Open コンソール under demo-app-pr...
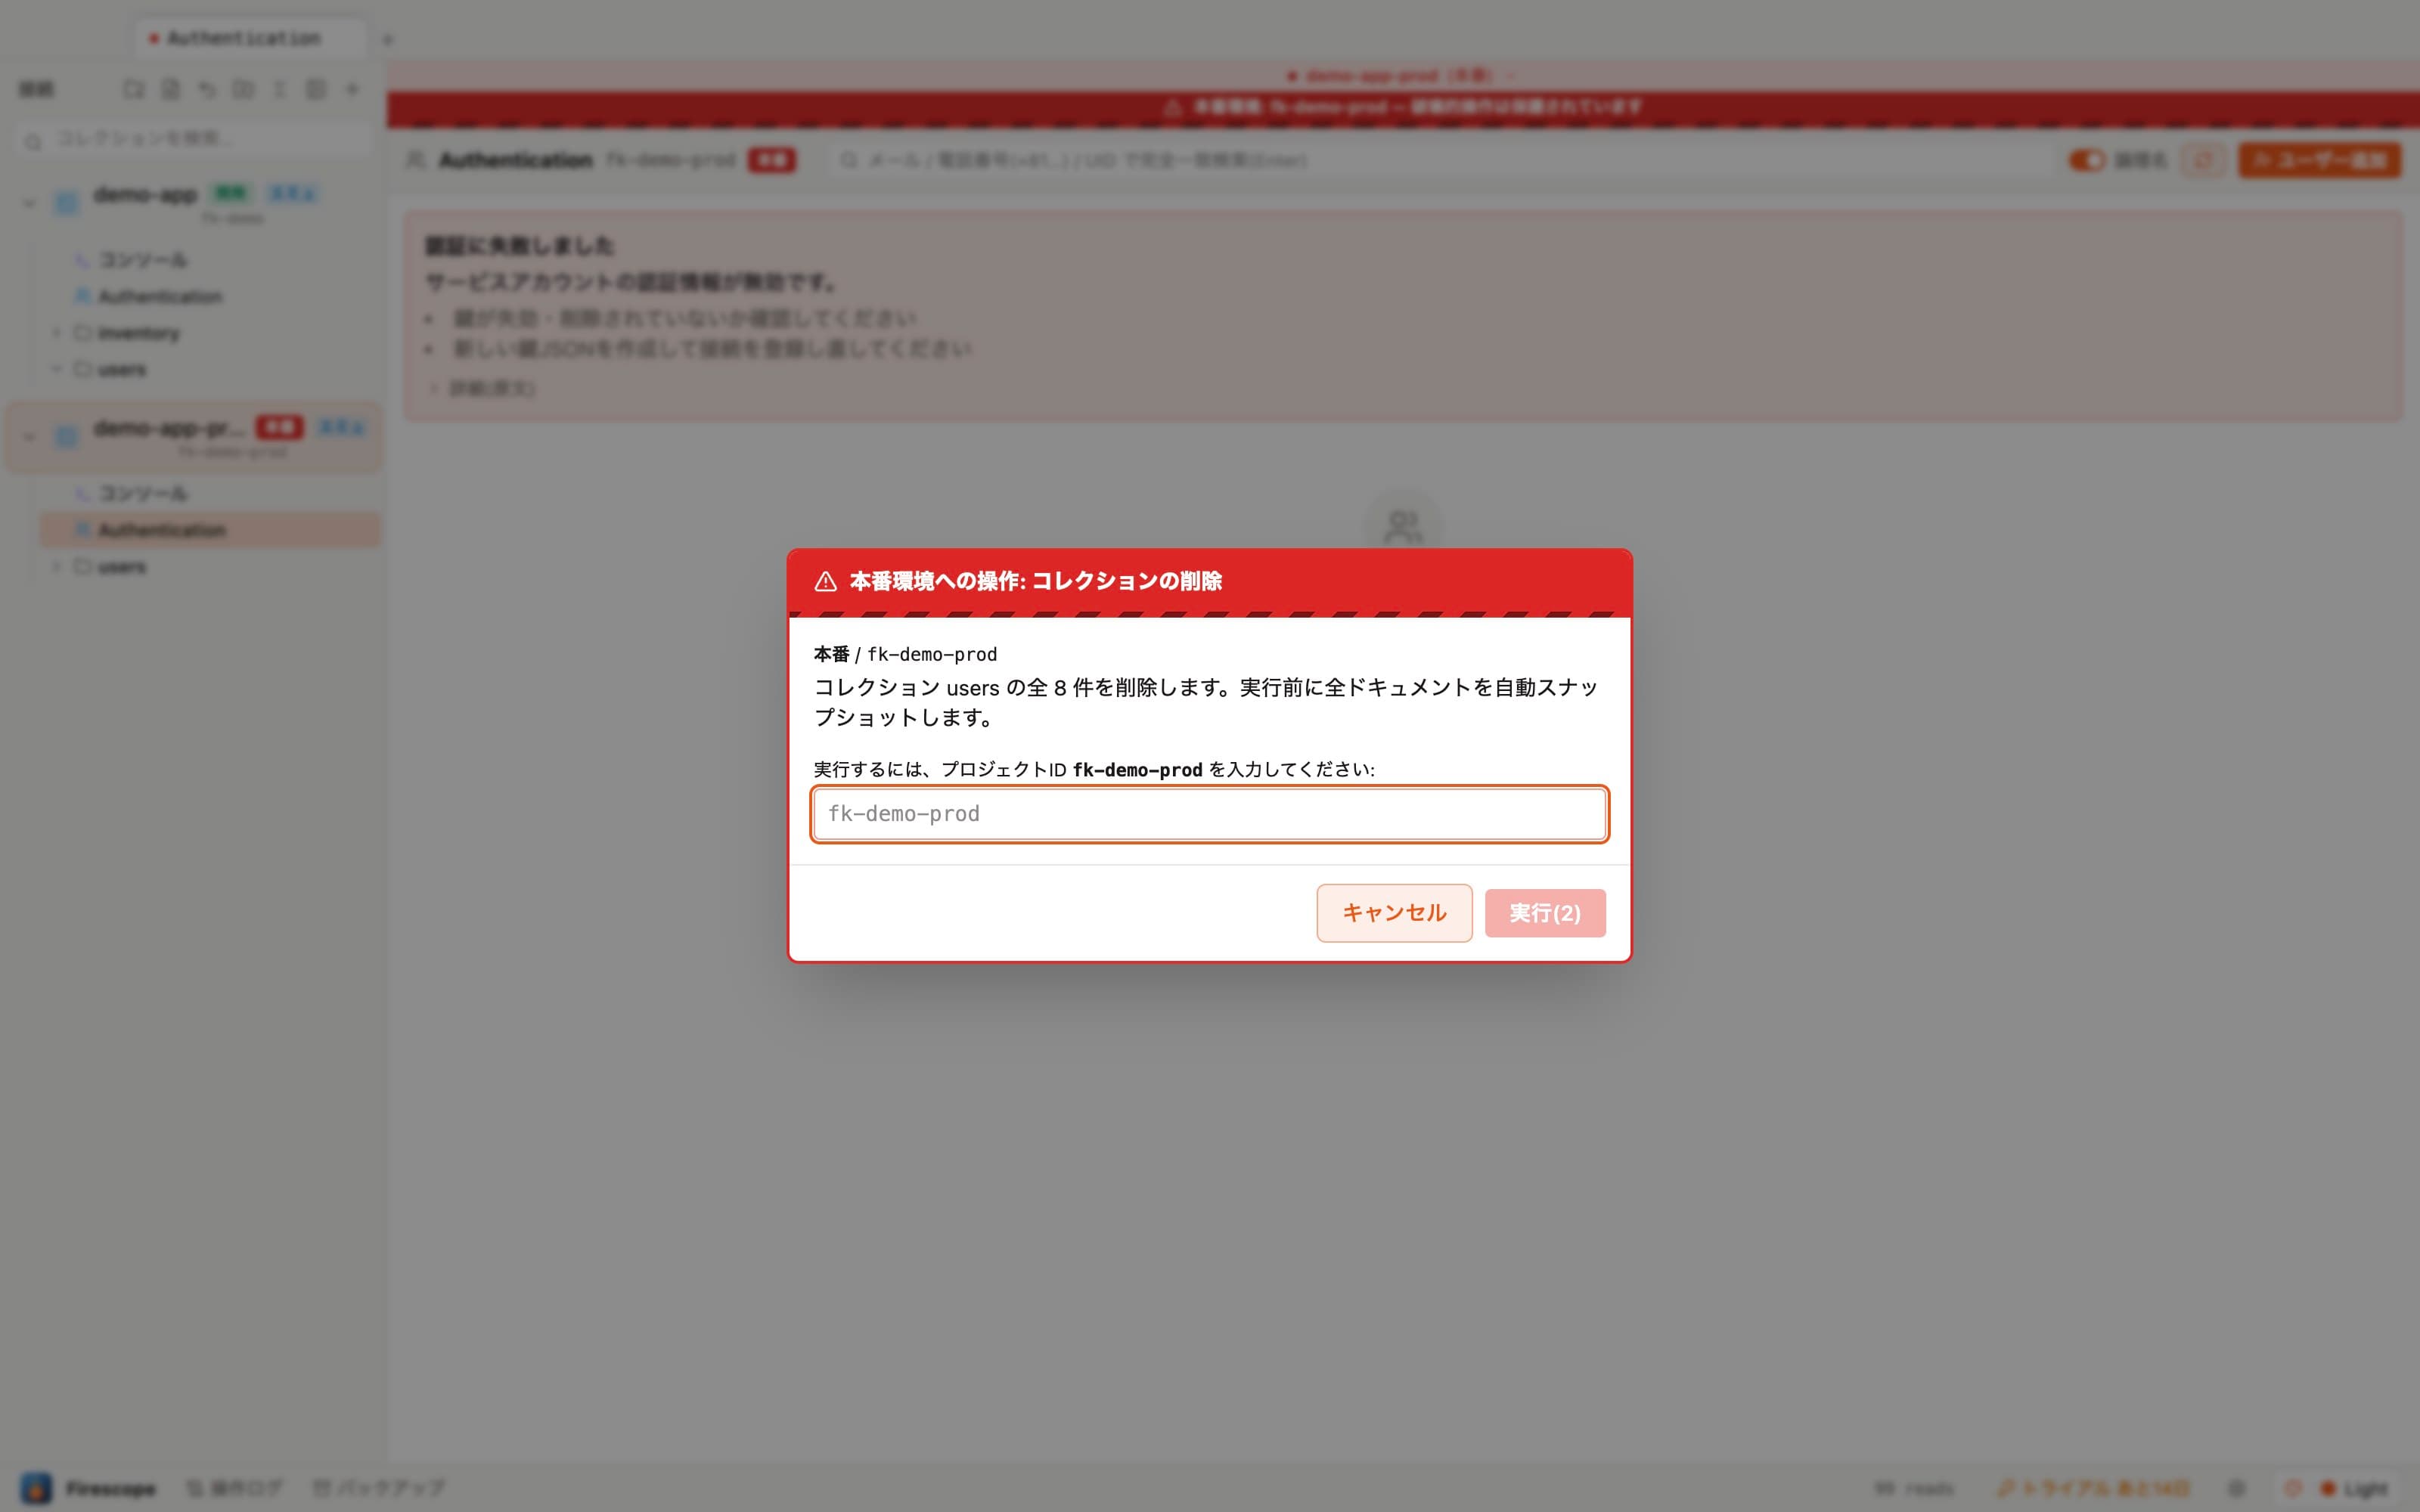 coord(143,494)
